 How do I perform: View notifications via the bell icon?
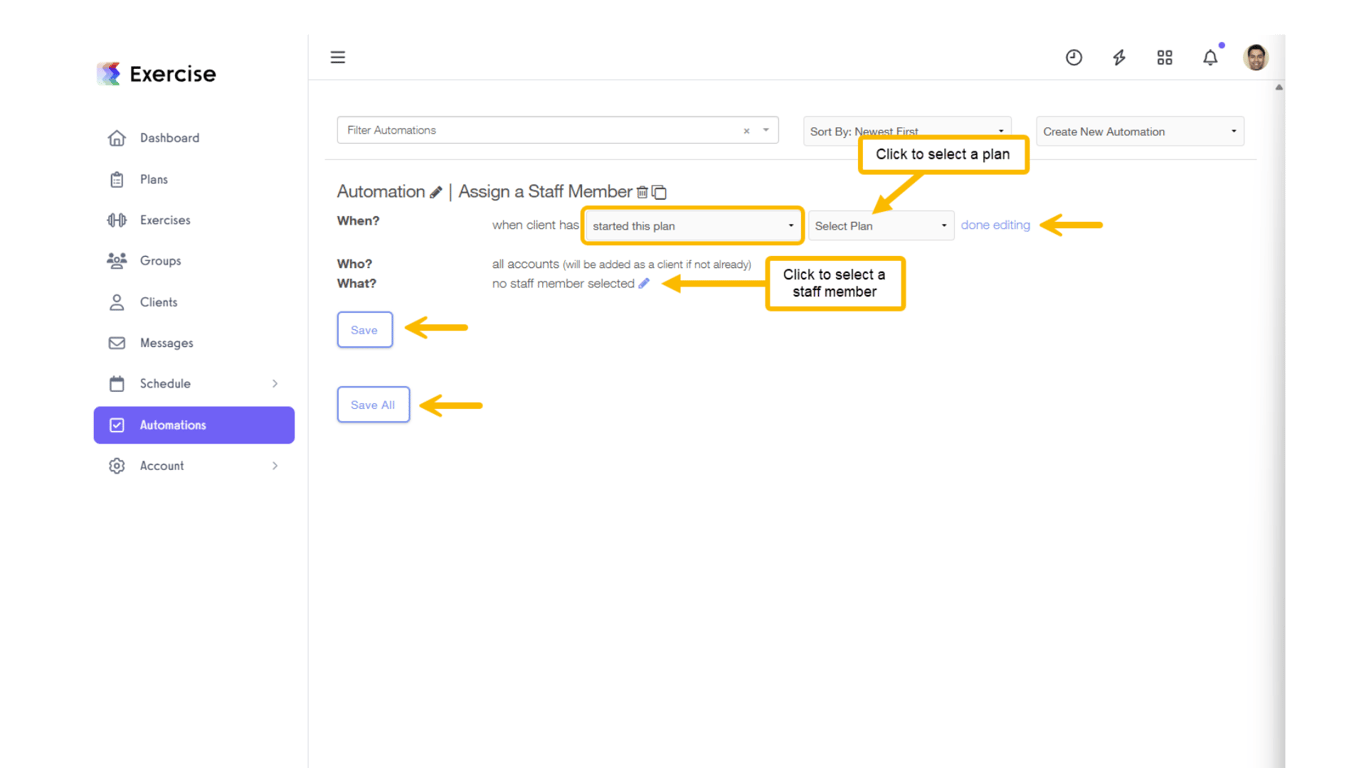[1209, 57]
